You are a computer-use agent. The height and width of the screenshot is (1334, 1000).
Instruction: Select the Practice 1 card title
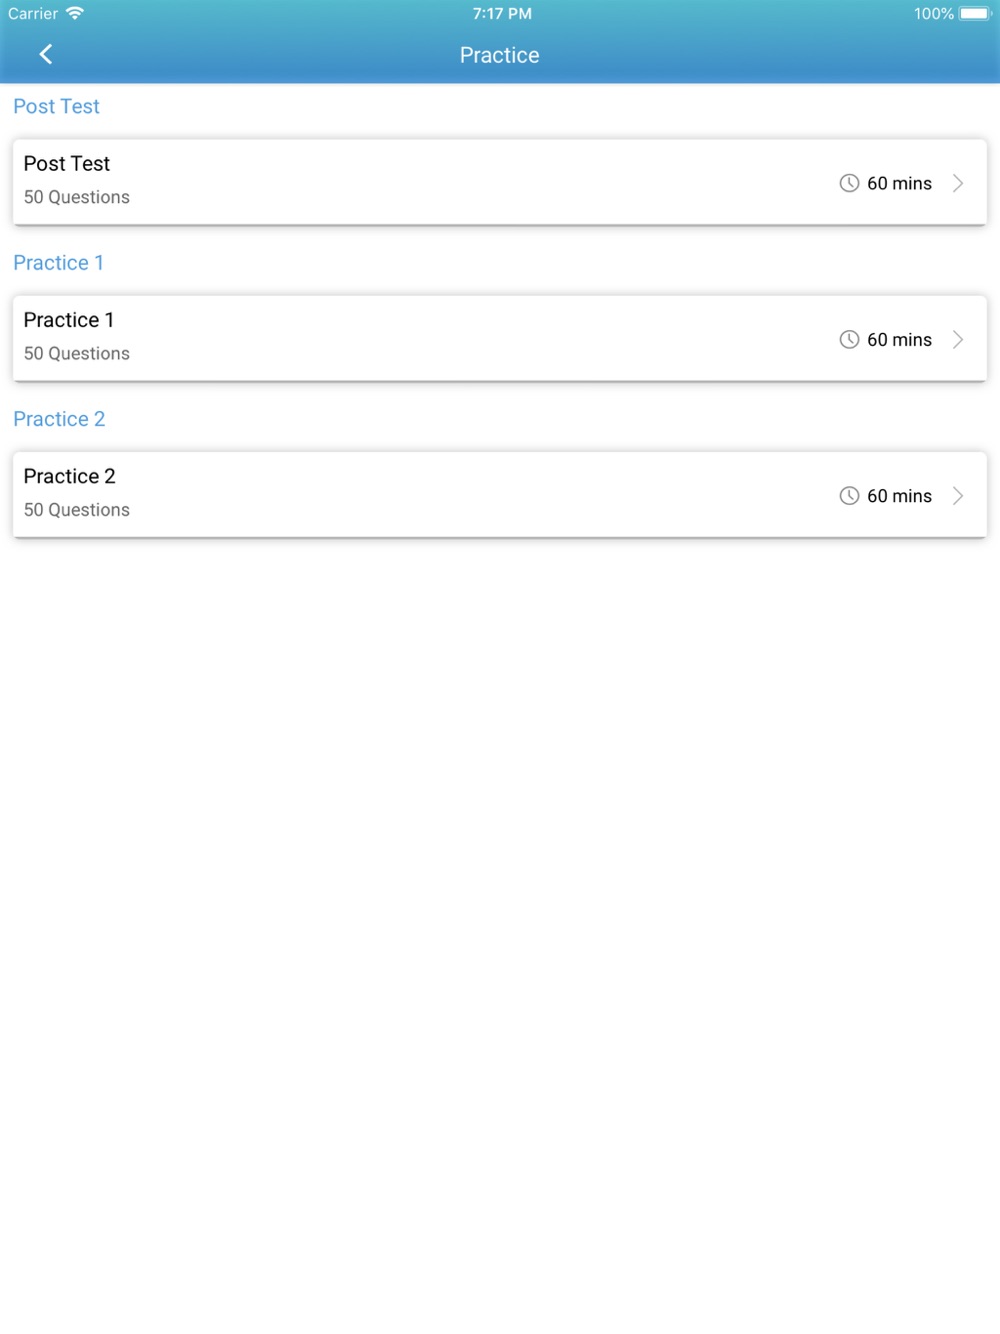click(69, 320)
